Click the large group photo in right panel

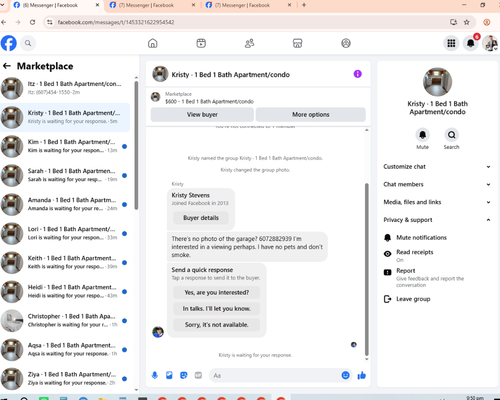(437, 82)
